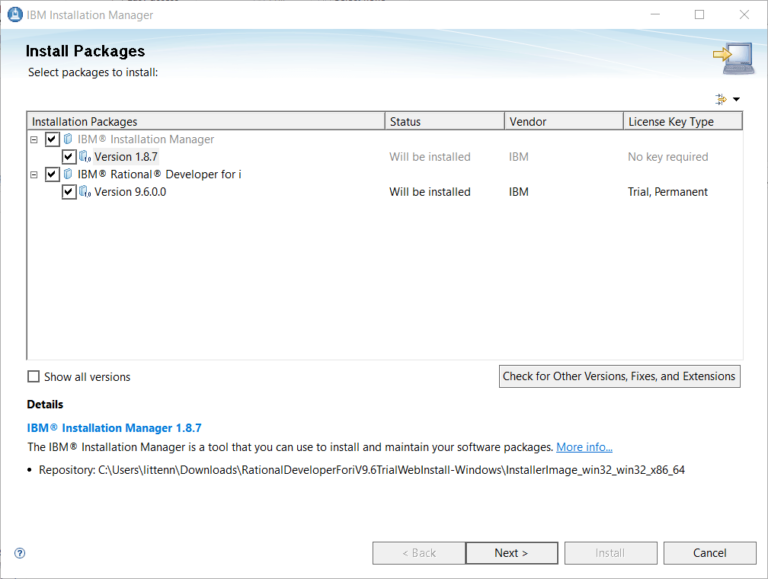
Task: Click the IBM vendor cell for Version 1.8.7
Action: pos(518,157)
